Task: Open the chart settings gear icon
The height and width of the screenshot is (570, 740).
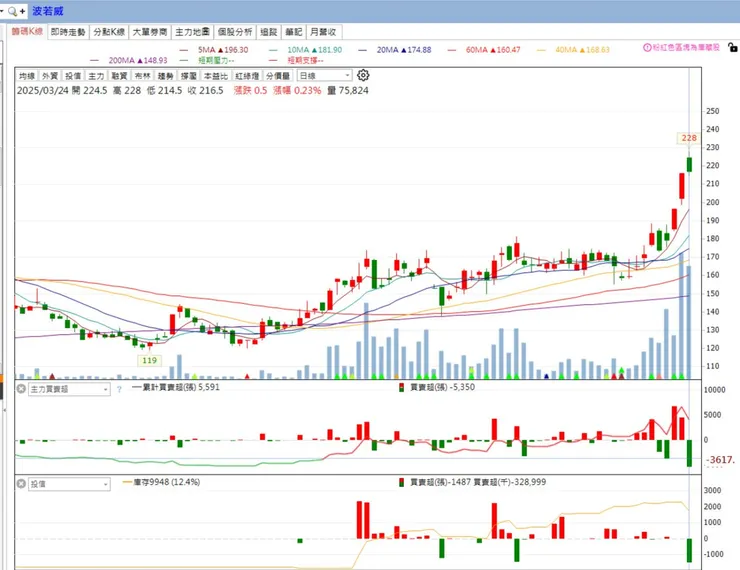Action: pos(363,75)
